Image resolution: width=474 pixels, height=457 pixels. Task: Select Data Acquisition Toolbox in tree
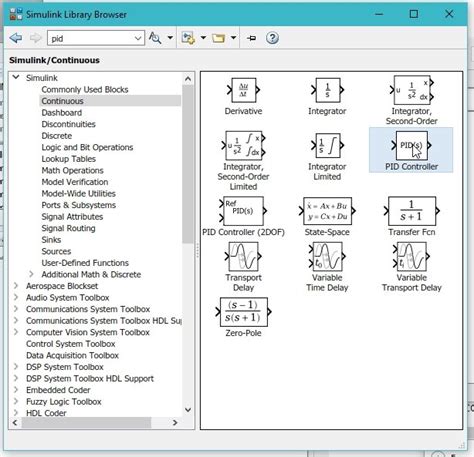point(72,355)
